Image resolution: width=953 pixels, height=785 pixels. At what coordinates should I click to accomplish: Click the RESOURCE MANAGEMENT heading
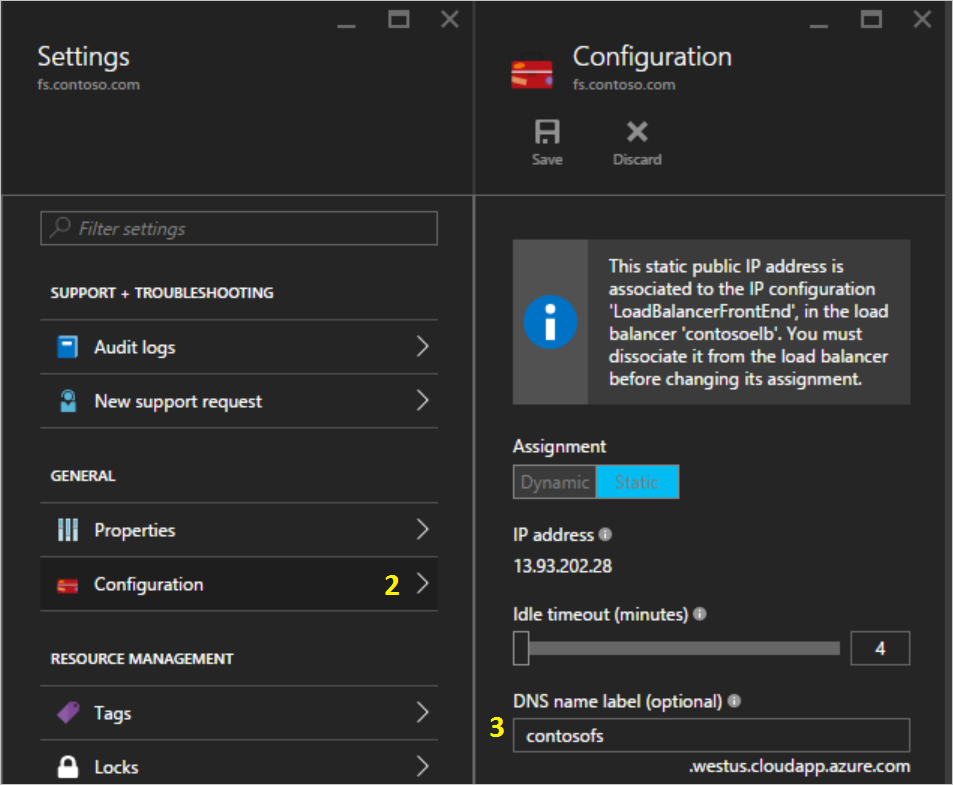click(142, 659)
